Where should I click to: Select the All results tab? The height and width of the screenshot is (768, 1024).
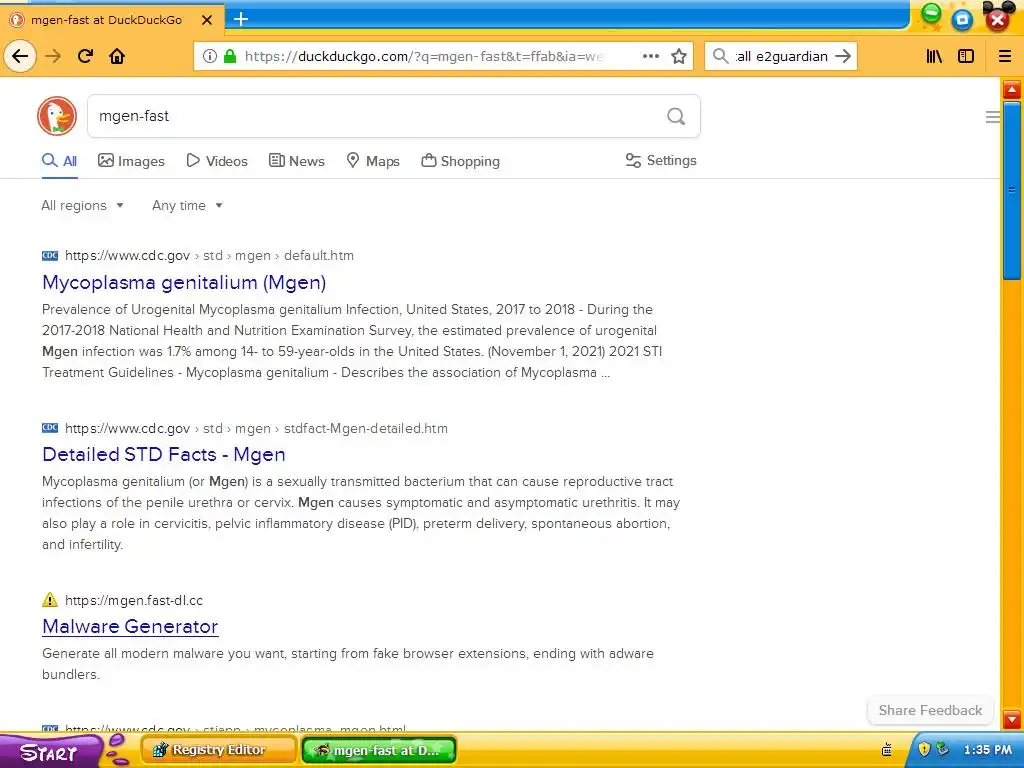pyautogui.click(x=59, y=161)
